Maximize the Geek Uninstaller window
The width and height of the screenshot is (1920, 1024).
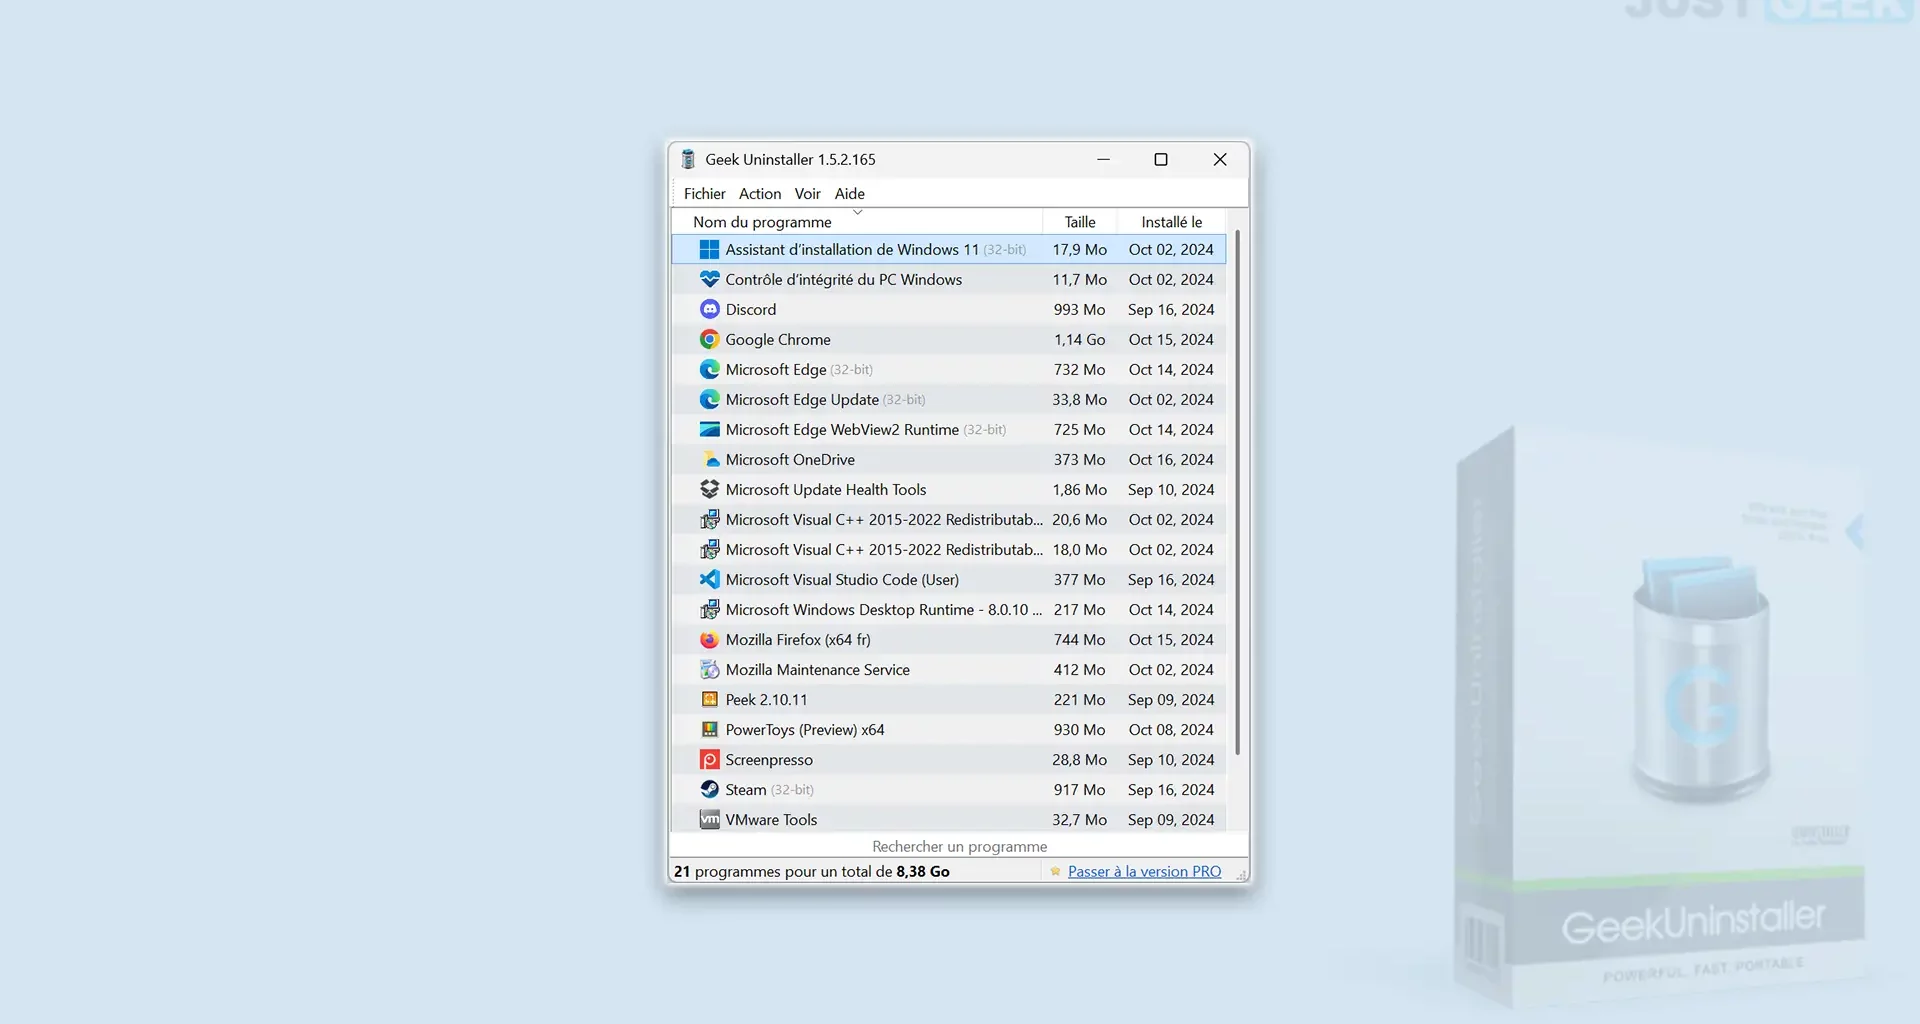pos(1161,159)
